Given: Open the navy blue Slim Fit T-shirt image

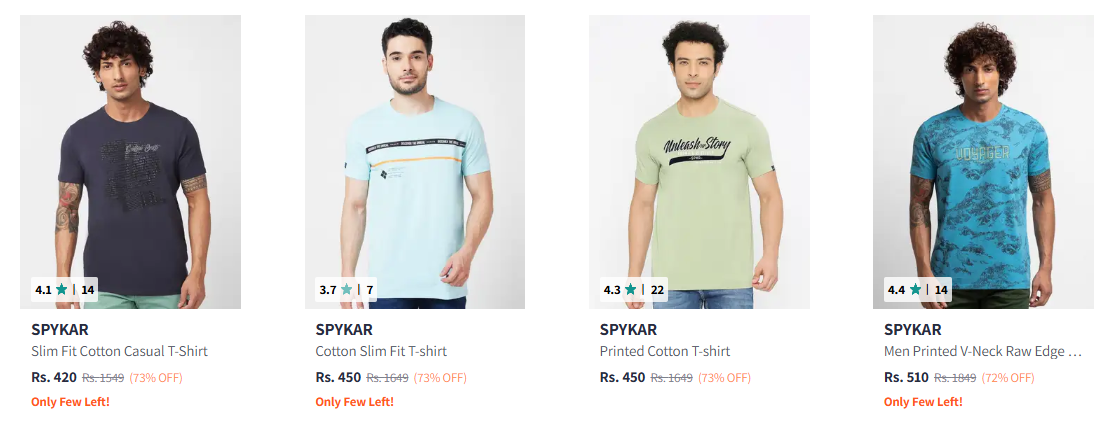Looking at the screenshot, I should click(x=131, y=162).
